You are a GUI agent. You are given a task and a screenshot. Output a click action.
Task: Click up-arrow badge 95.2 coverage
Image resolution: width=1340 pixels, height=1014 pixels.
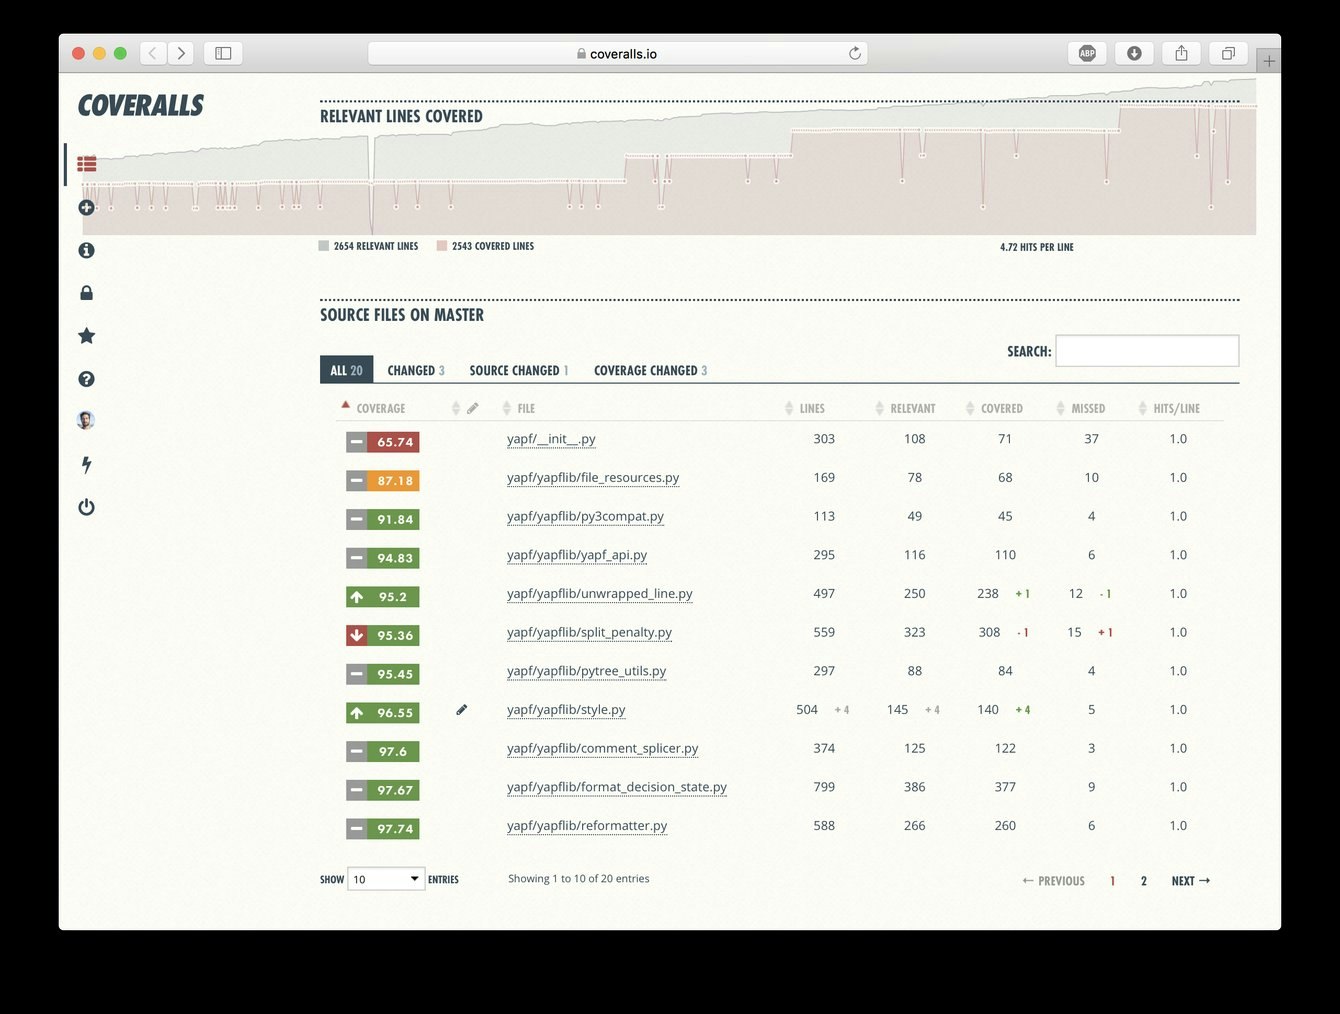coord(383,597)
